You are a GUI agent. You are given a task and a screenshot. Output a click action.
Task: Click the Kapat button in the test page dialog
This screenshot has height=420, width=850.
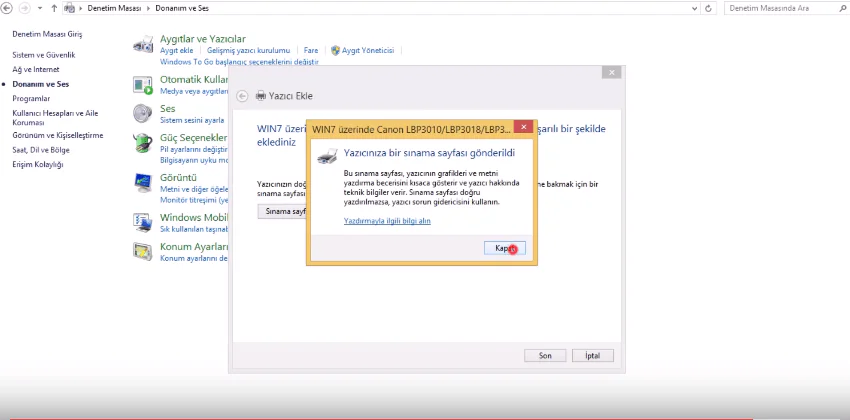[504, 248]
